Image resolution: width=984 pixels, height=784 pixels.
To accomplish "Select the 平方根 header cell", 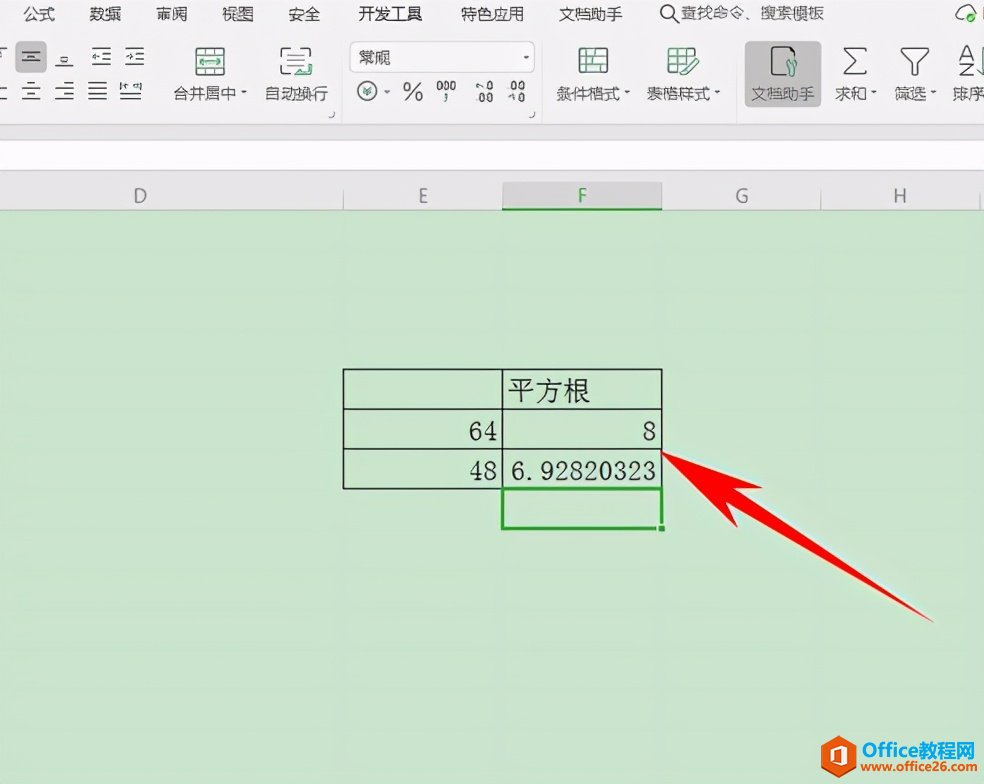I will coord(582,389).
